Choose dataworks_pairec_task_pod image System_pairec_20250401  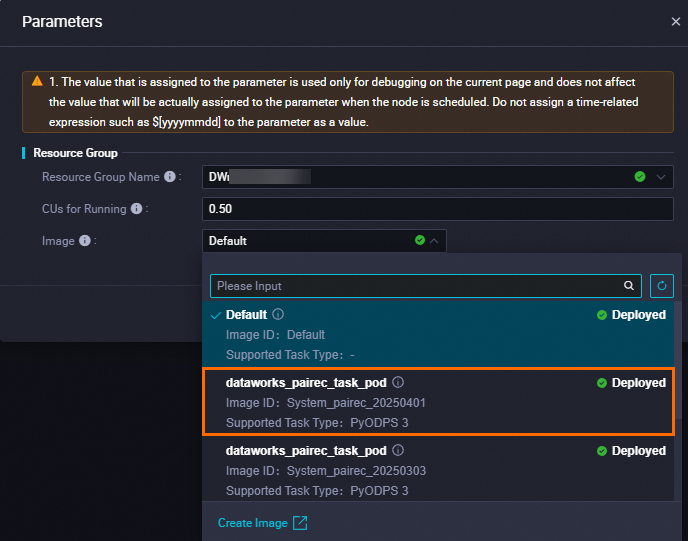click(438, 402)
